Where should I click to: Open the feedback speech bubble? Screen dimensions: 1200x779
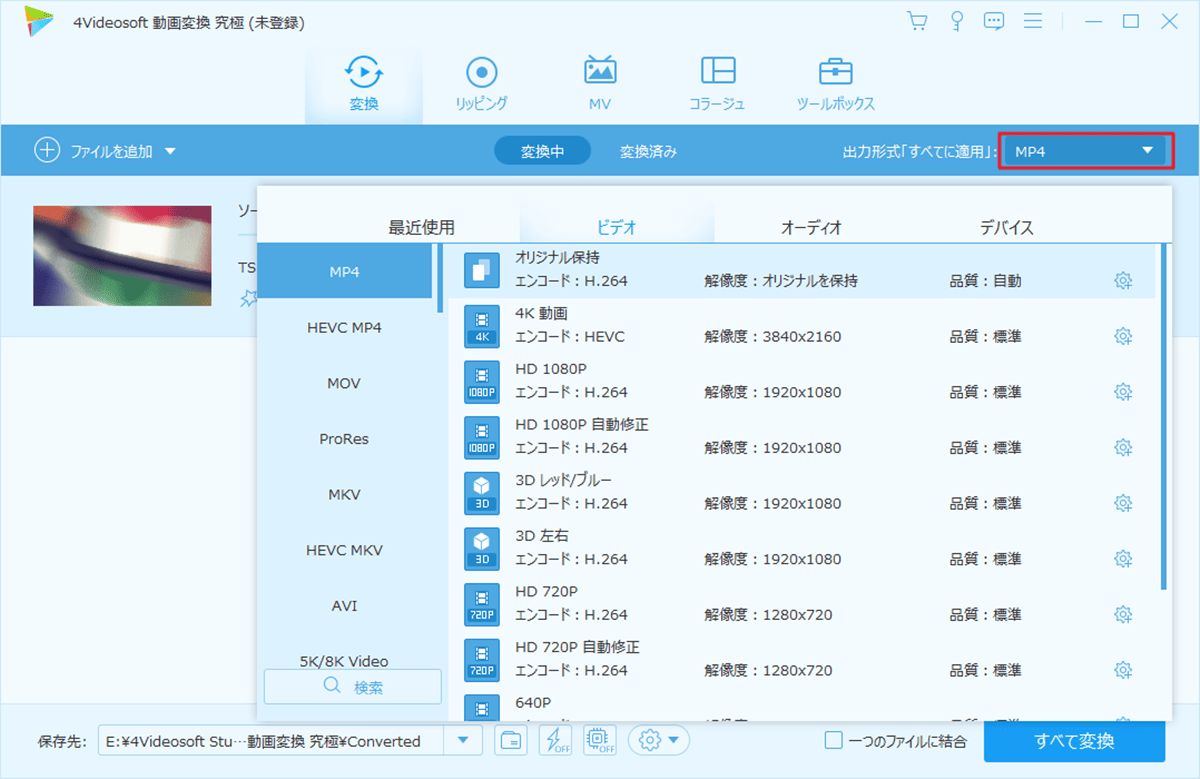coord(993,20)
